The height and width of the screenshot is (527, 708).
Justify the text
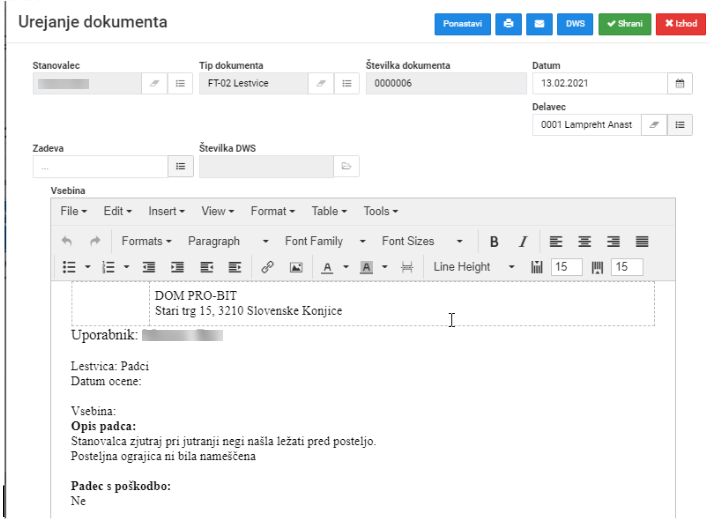[642, 242]
